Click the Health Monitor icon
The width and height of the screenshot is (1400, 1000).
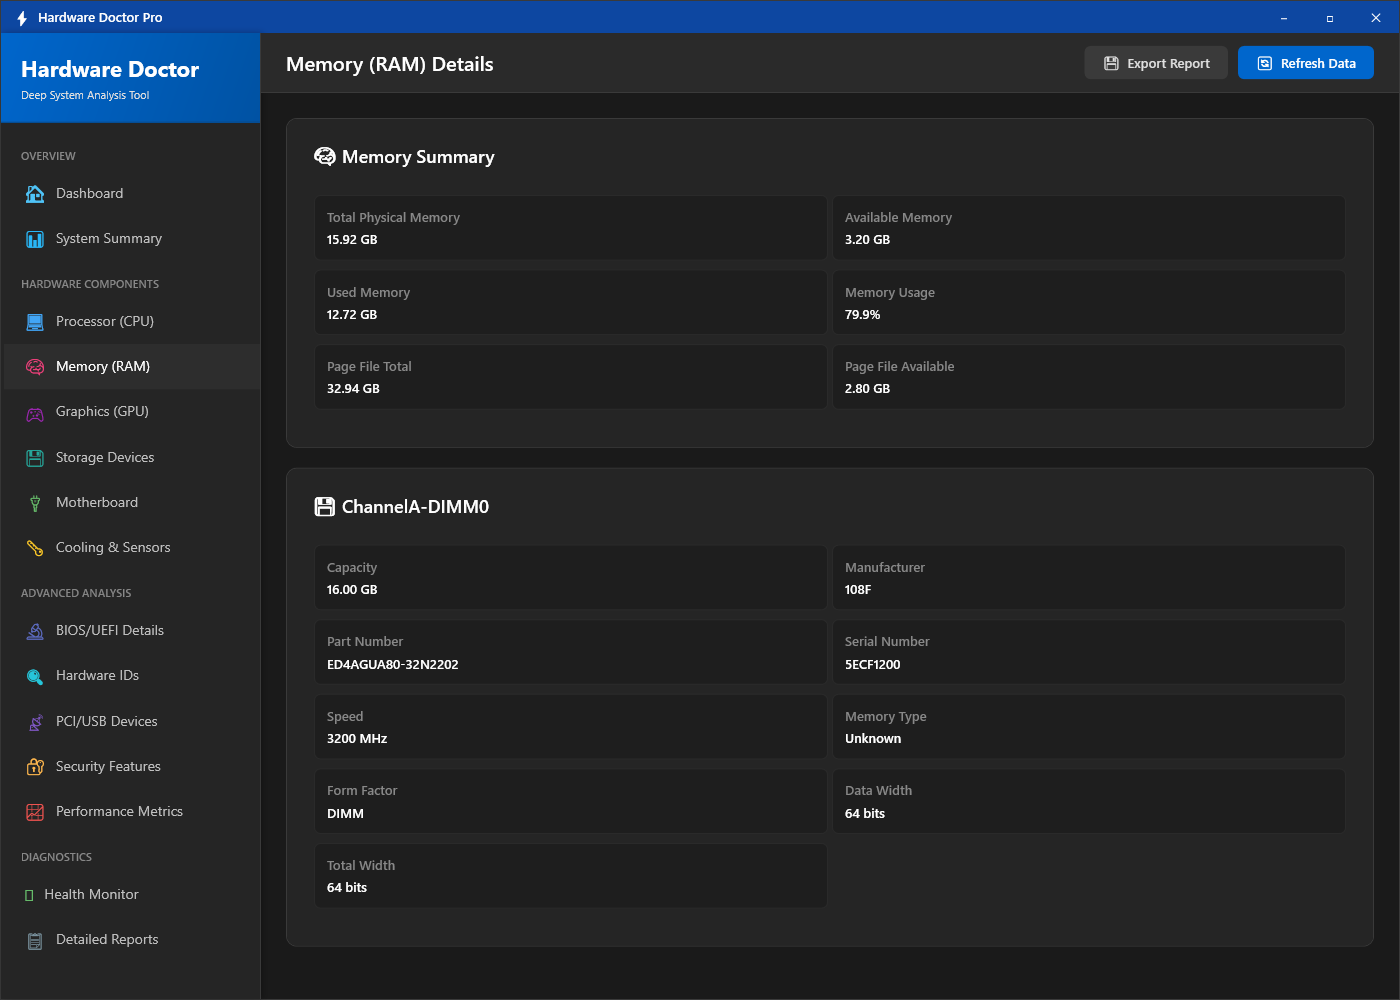(x=29, y=895)
